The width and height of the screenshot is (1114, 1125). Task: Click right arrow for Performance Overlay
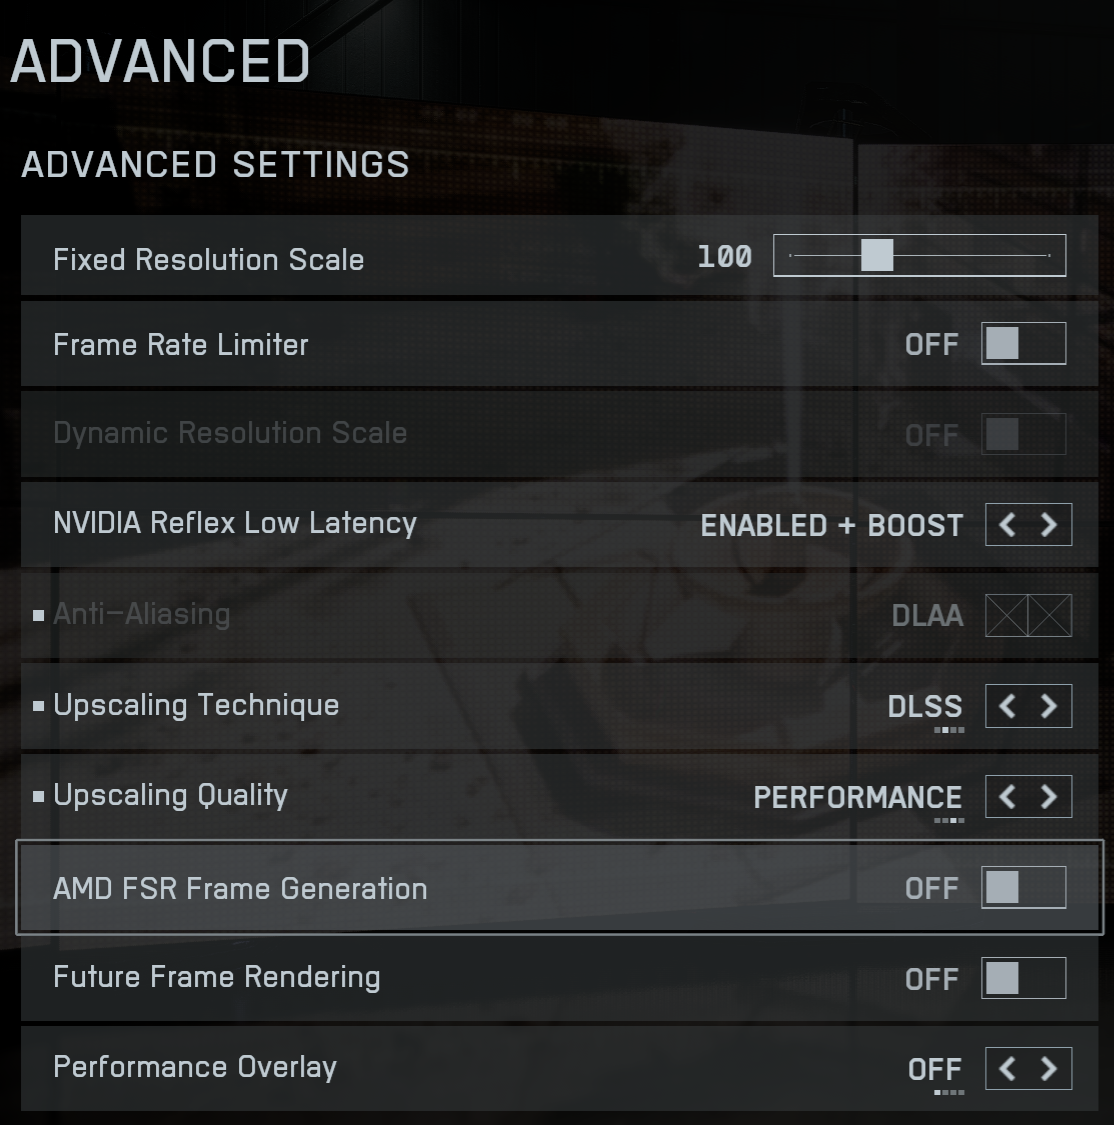[x=1049, y=1069]
